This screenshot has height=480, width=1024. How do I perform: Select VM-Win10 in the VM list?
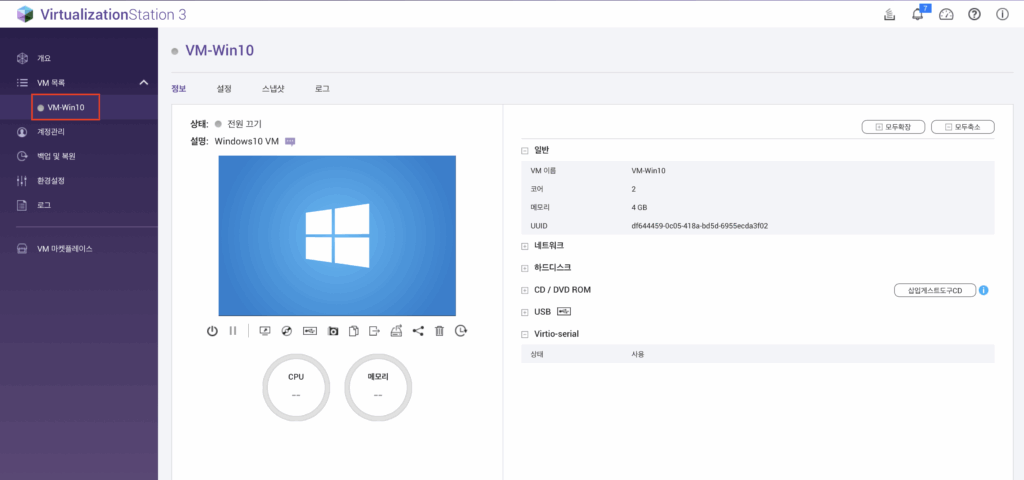[x=65, y=107]
